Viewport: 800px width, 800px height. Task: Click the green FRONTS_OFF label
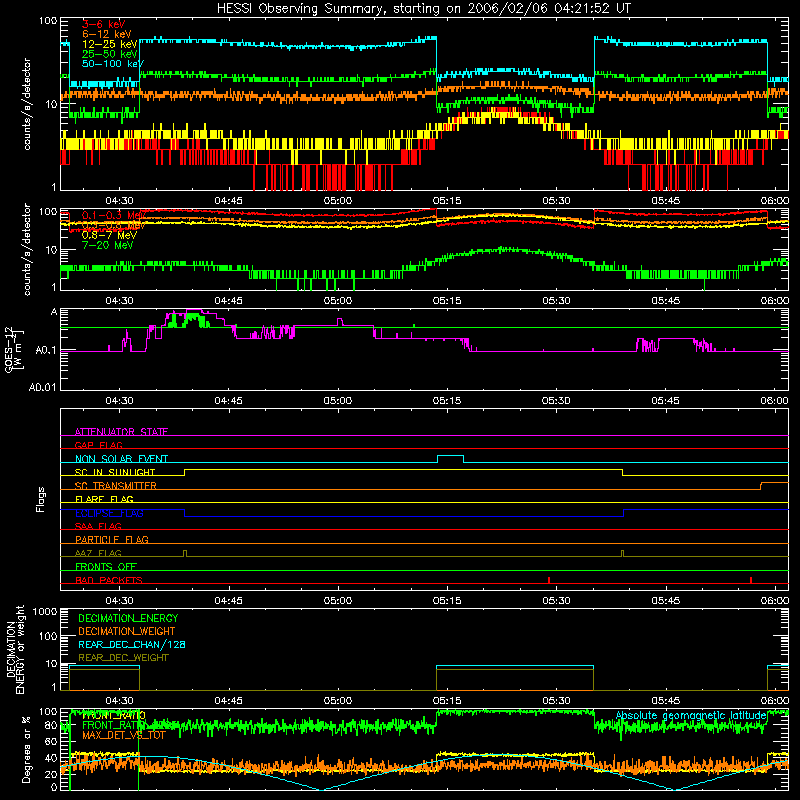106,567
